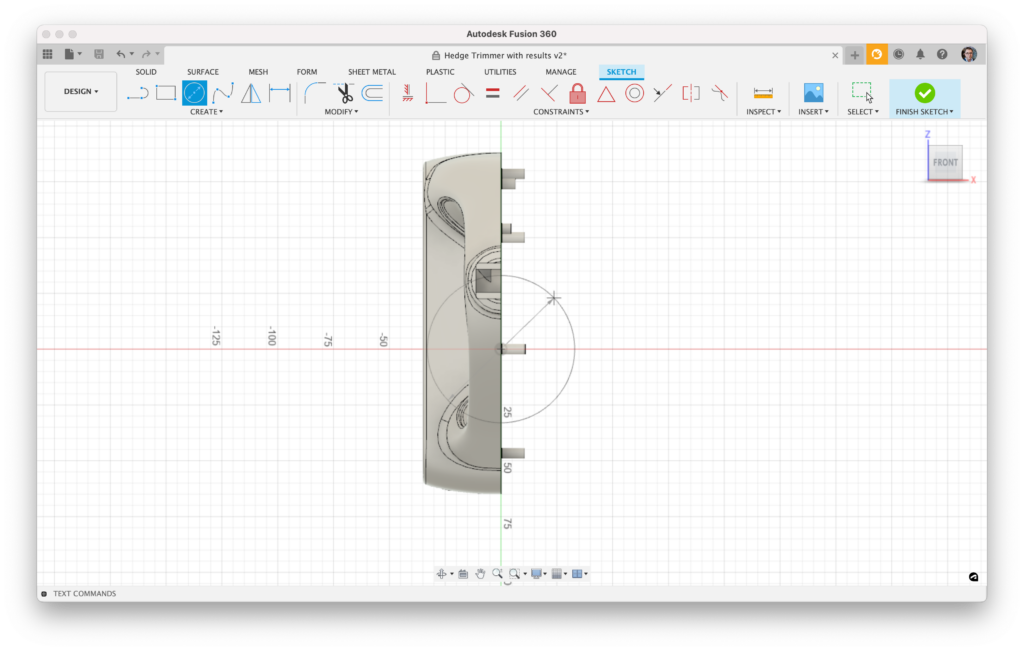Switch to the SKETCH tab
1024x651 pixels.
tap(621, 72)
